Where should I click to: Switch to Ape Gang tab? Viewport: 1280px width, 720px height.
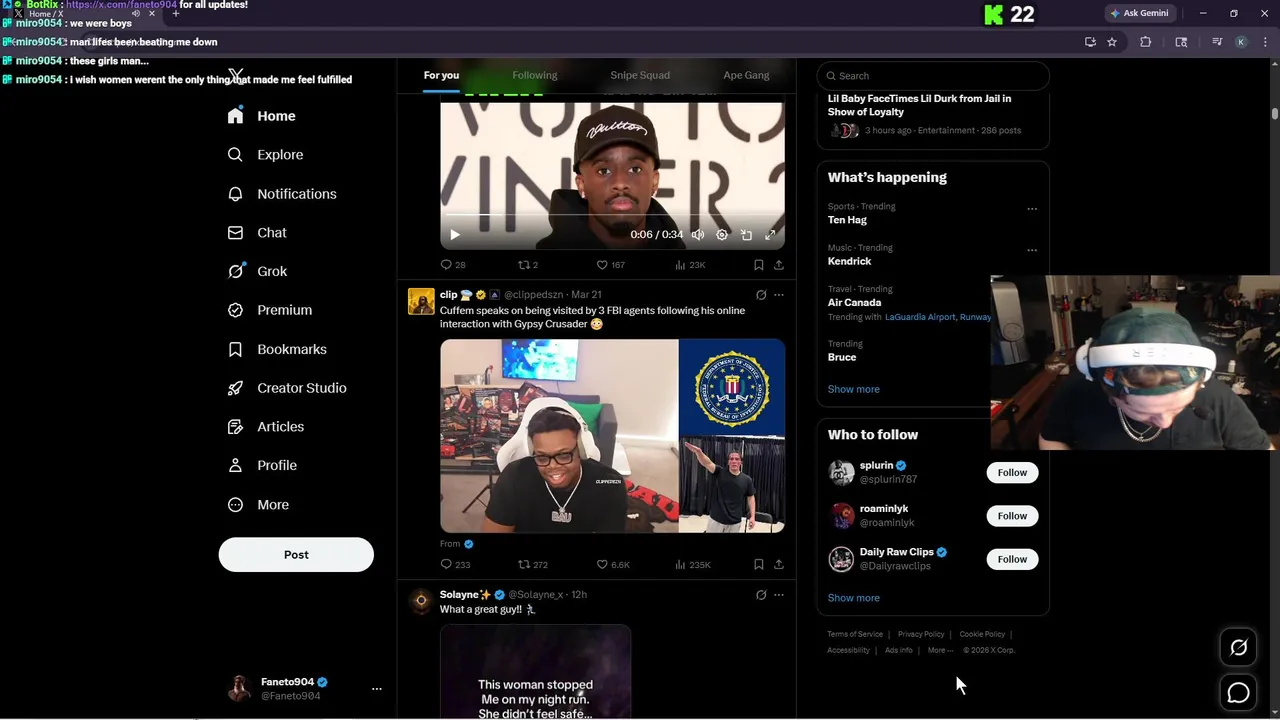point(746,75)
